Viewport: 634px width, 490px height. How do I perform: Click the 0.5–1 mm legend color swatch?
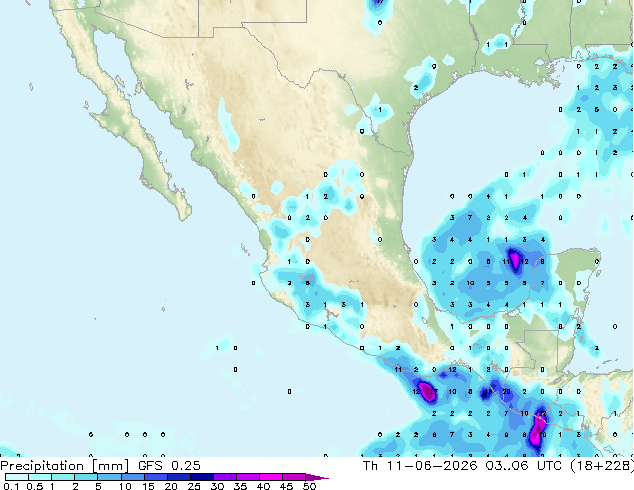click(x=40, y=477)
